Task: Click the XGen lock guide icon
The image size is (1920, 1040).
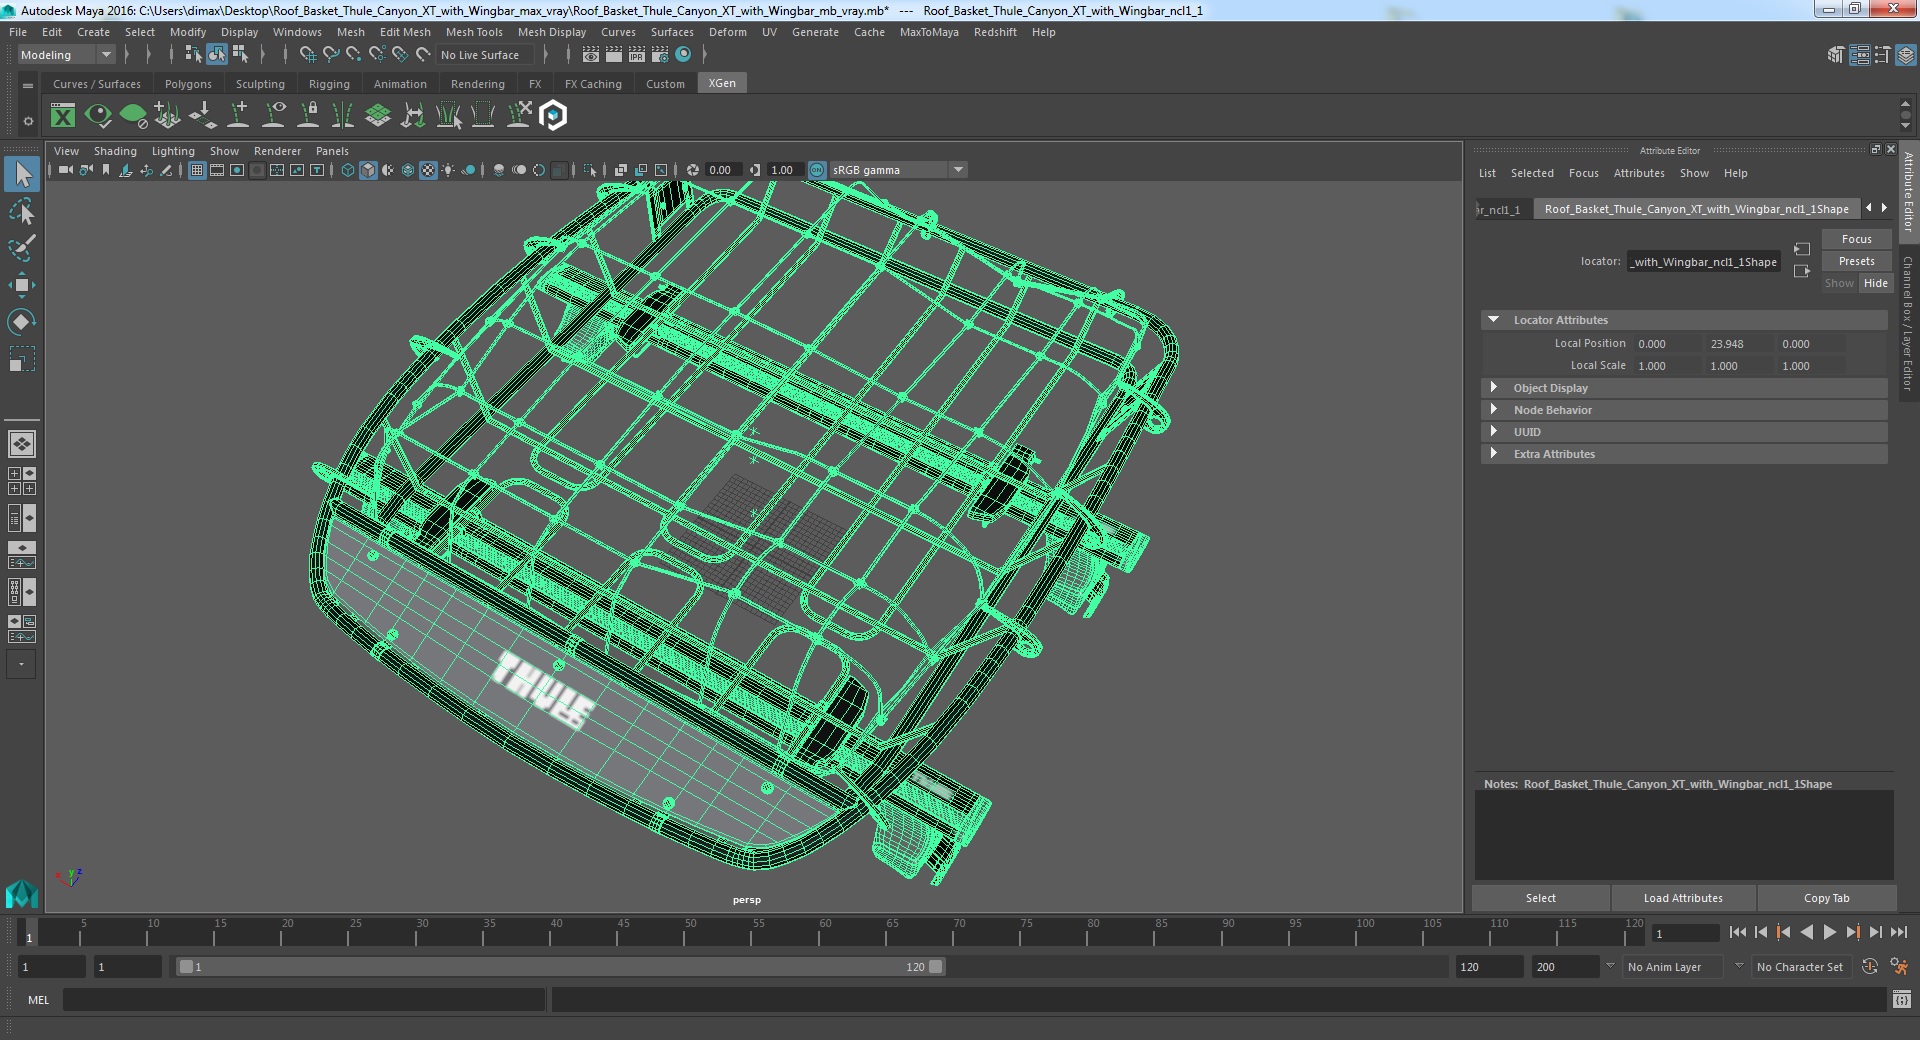Action: pyautogui.click(x=308, y=116)
